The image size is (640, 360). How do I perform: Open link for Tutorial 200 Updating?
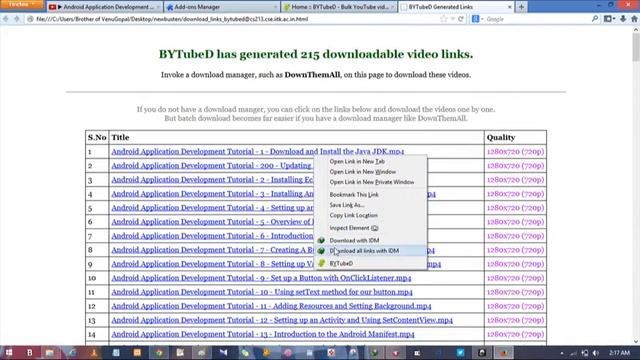(211, 166)
